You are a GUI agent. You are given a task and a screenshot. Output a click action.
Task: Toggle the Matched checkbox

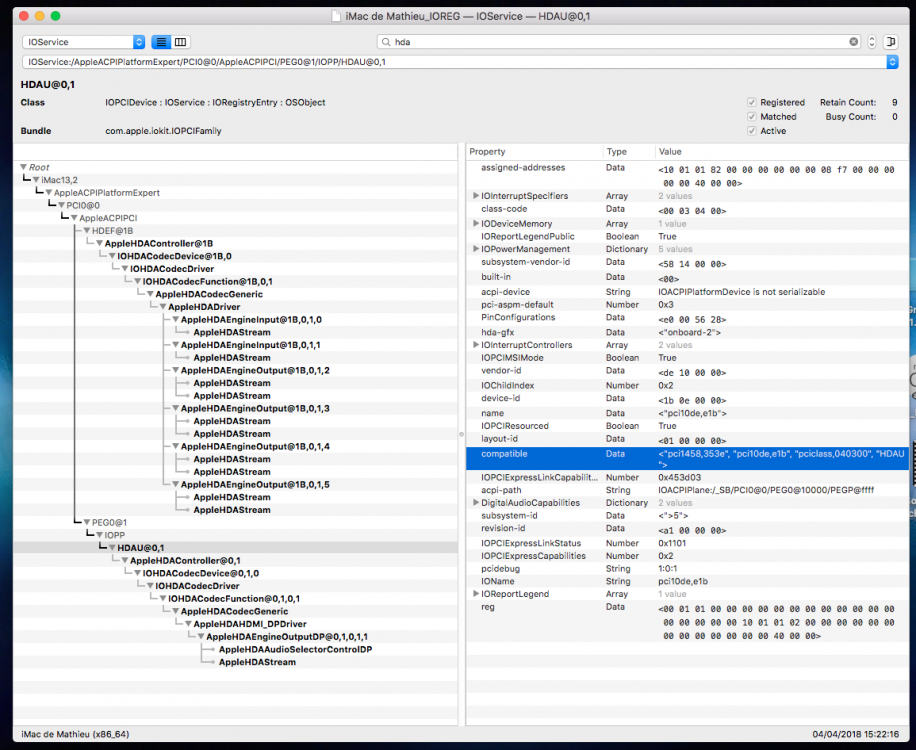point(752,117)
